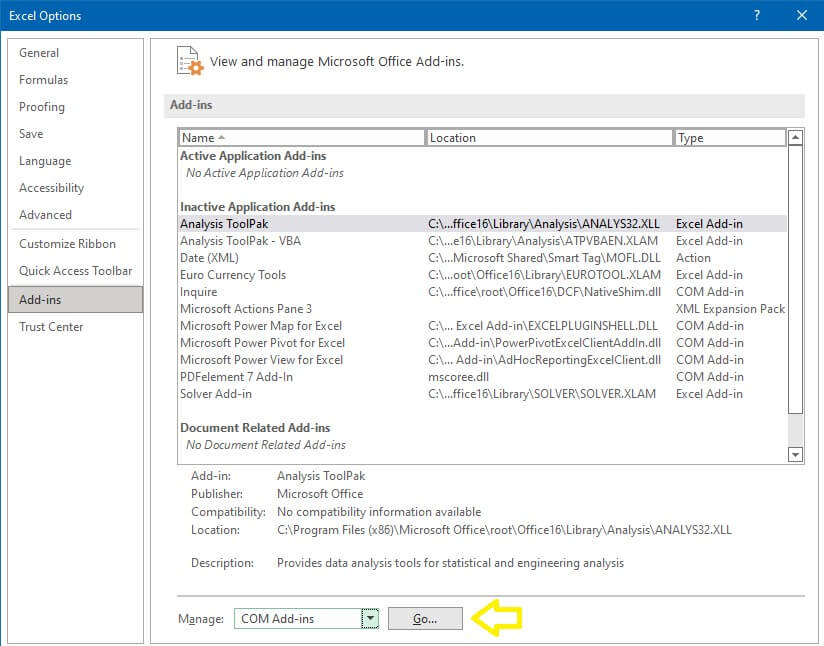Screen dimensions: 824x646
Task: Select the Analysis ToolPak - VBA row
Action: click(482, 241)
